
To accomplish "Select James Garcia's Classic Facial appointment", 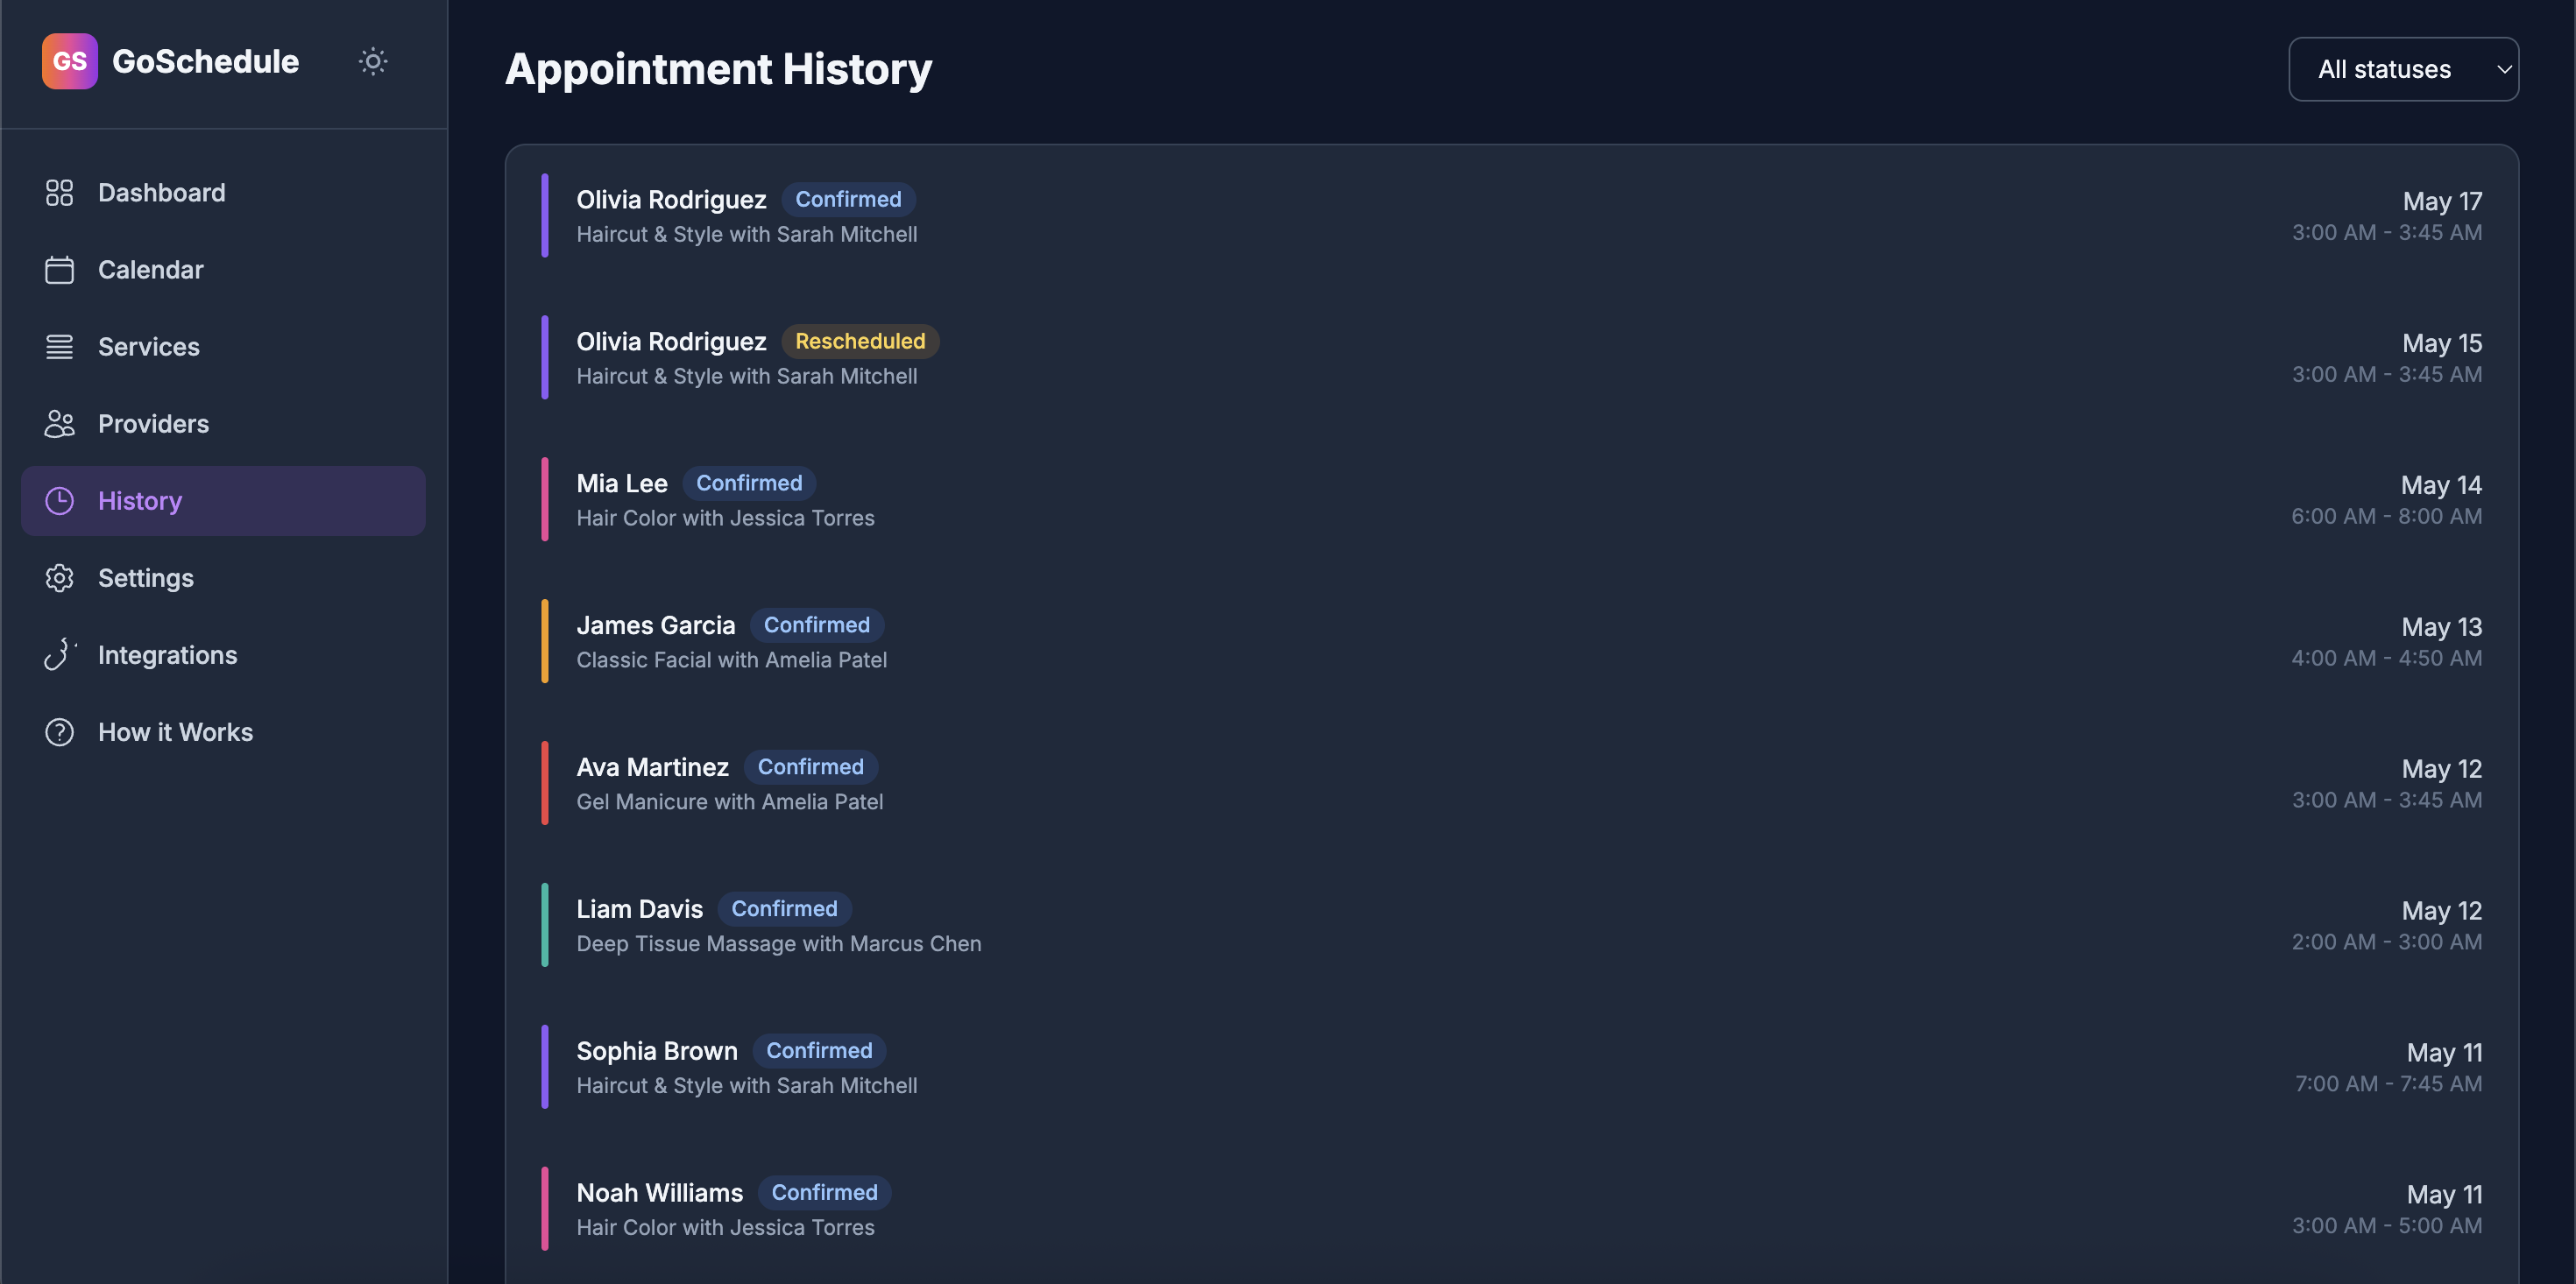I will point(1511,642).
